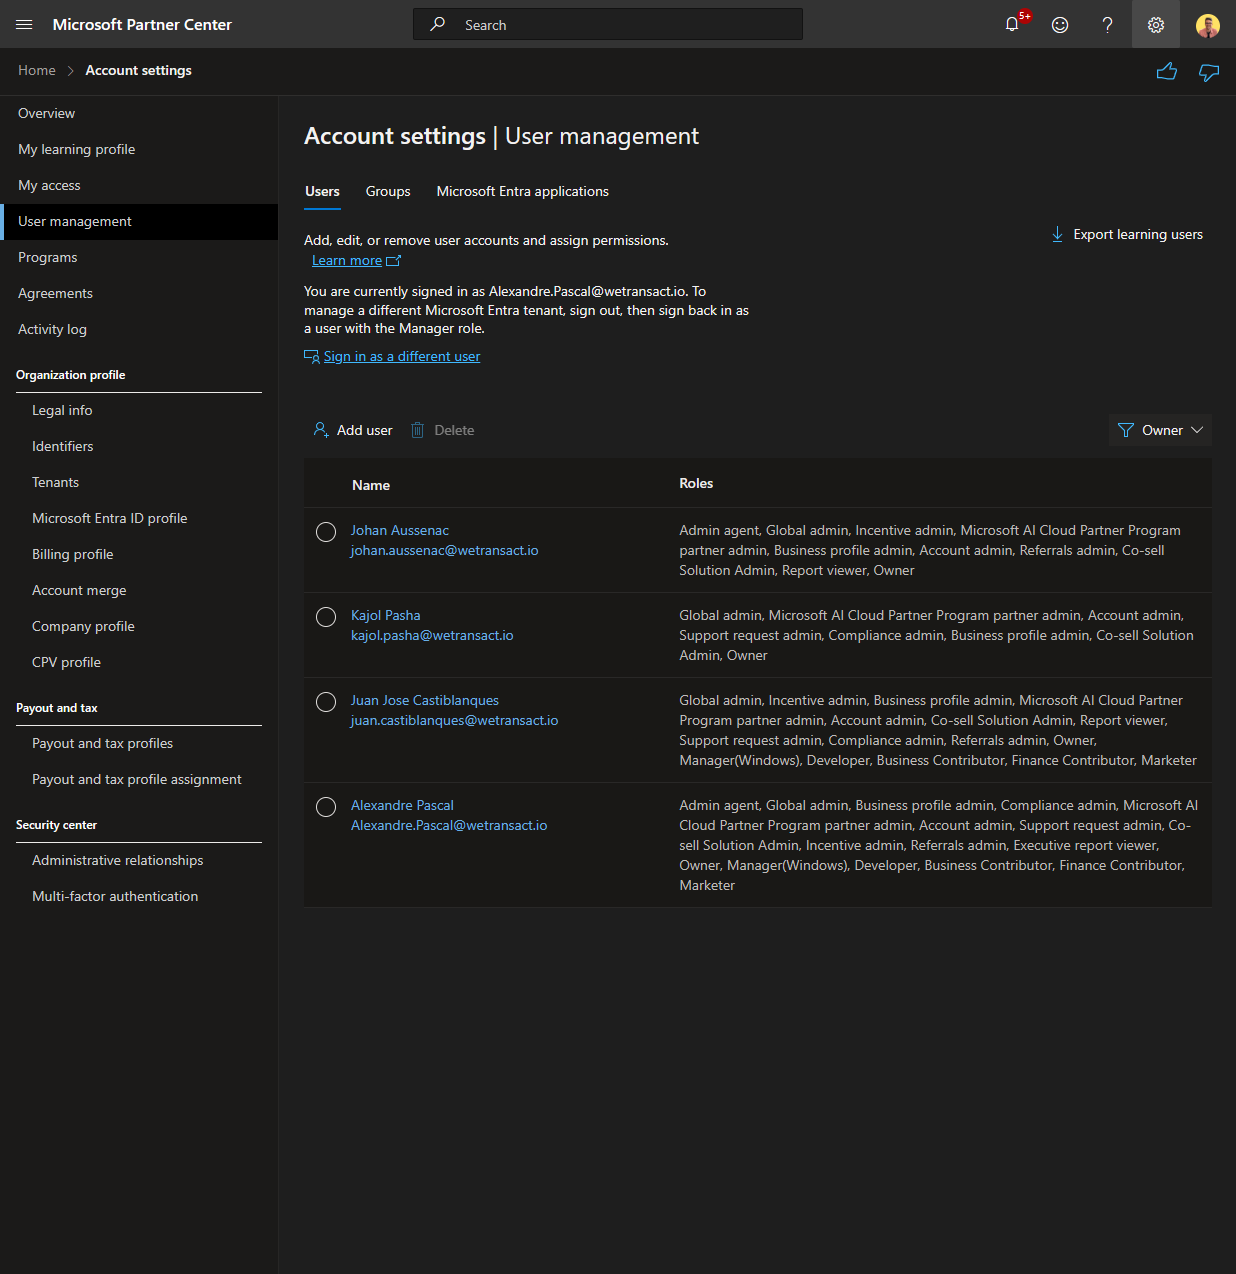
Task: Open the settings gear
Action: pos(1156,24)
